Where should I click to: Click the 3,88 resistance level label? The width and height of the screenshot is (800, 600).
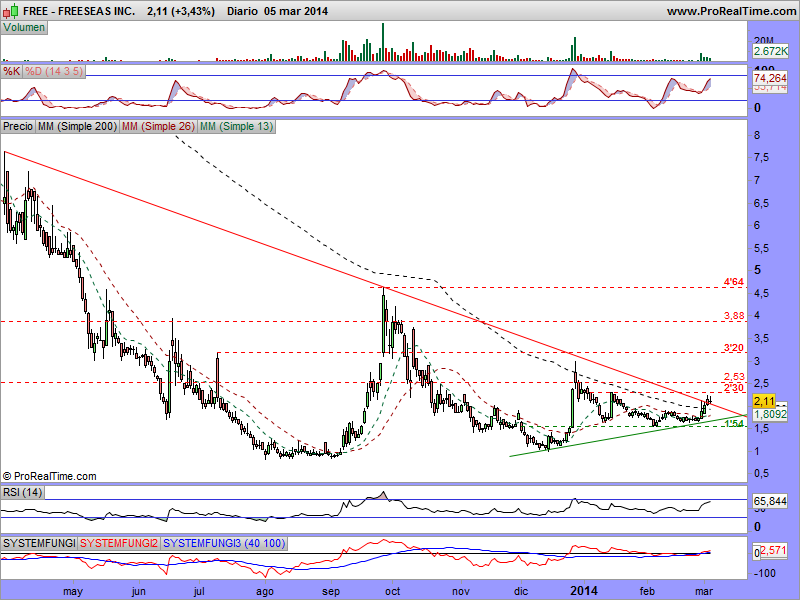pyautogui.click(x=734, y=316)
